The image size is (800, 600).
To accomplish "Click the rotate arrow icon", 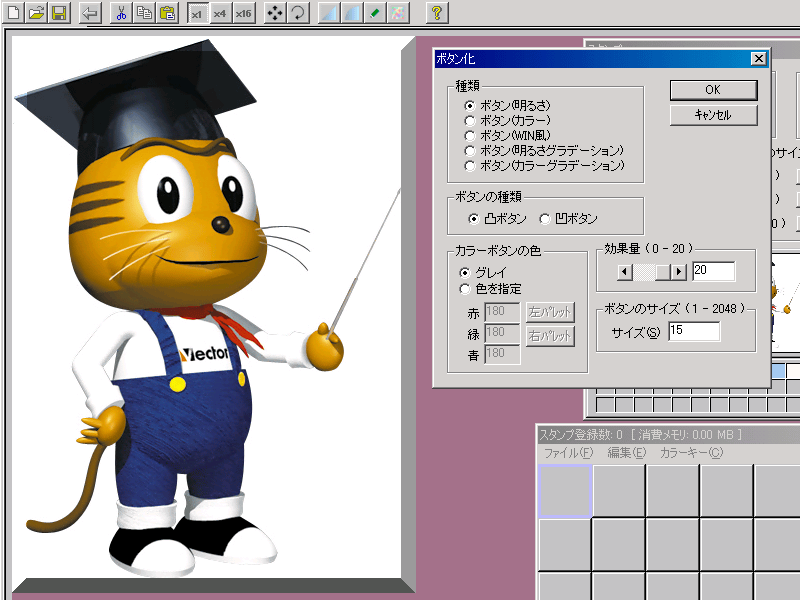I will [298, 12].
